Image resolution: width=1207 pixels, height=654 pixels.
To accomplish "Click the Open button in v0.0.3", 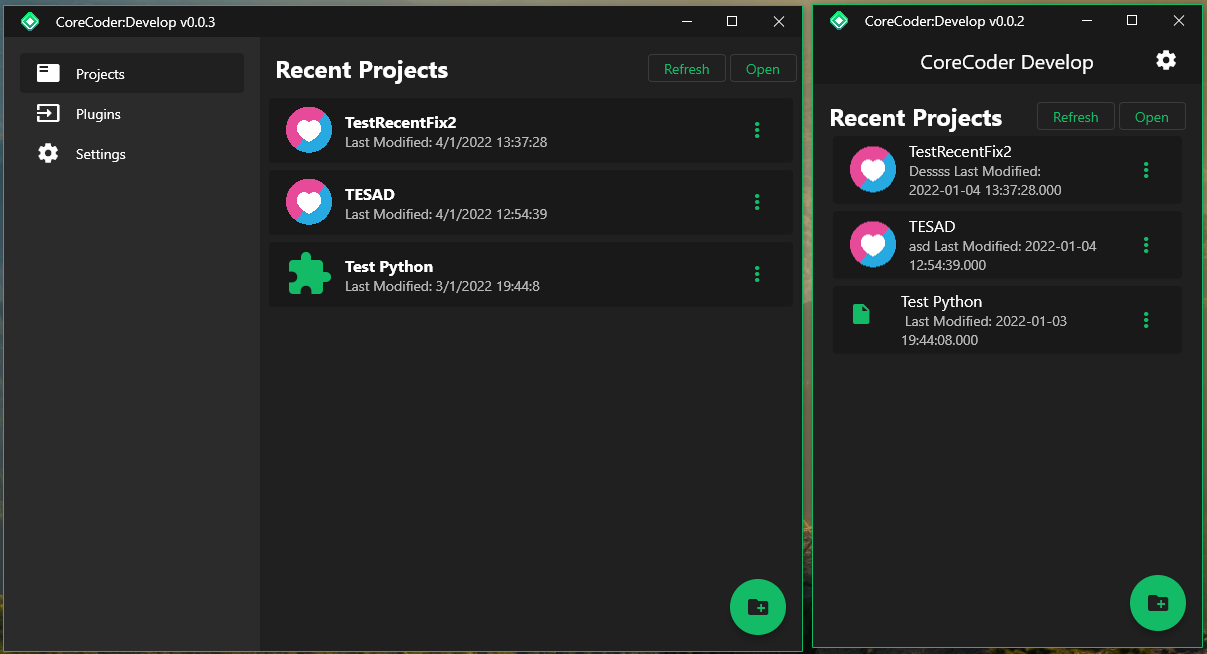I will (x=763, y=68).
